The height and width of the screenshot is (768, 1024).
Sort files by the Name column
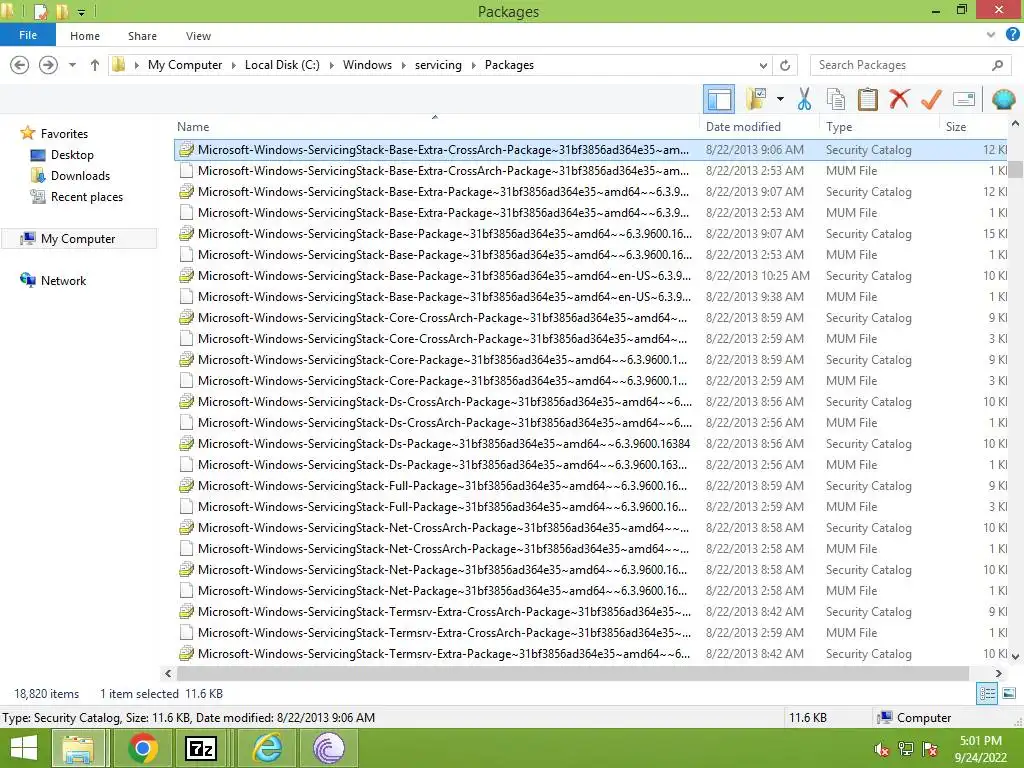435,127
